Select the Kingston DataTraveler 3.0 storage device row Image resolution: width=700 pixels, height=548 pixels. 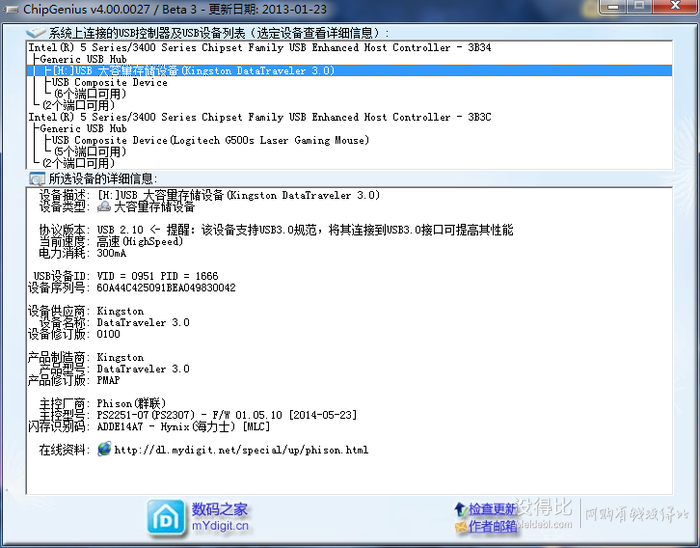tap(350, 71)
